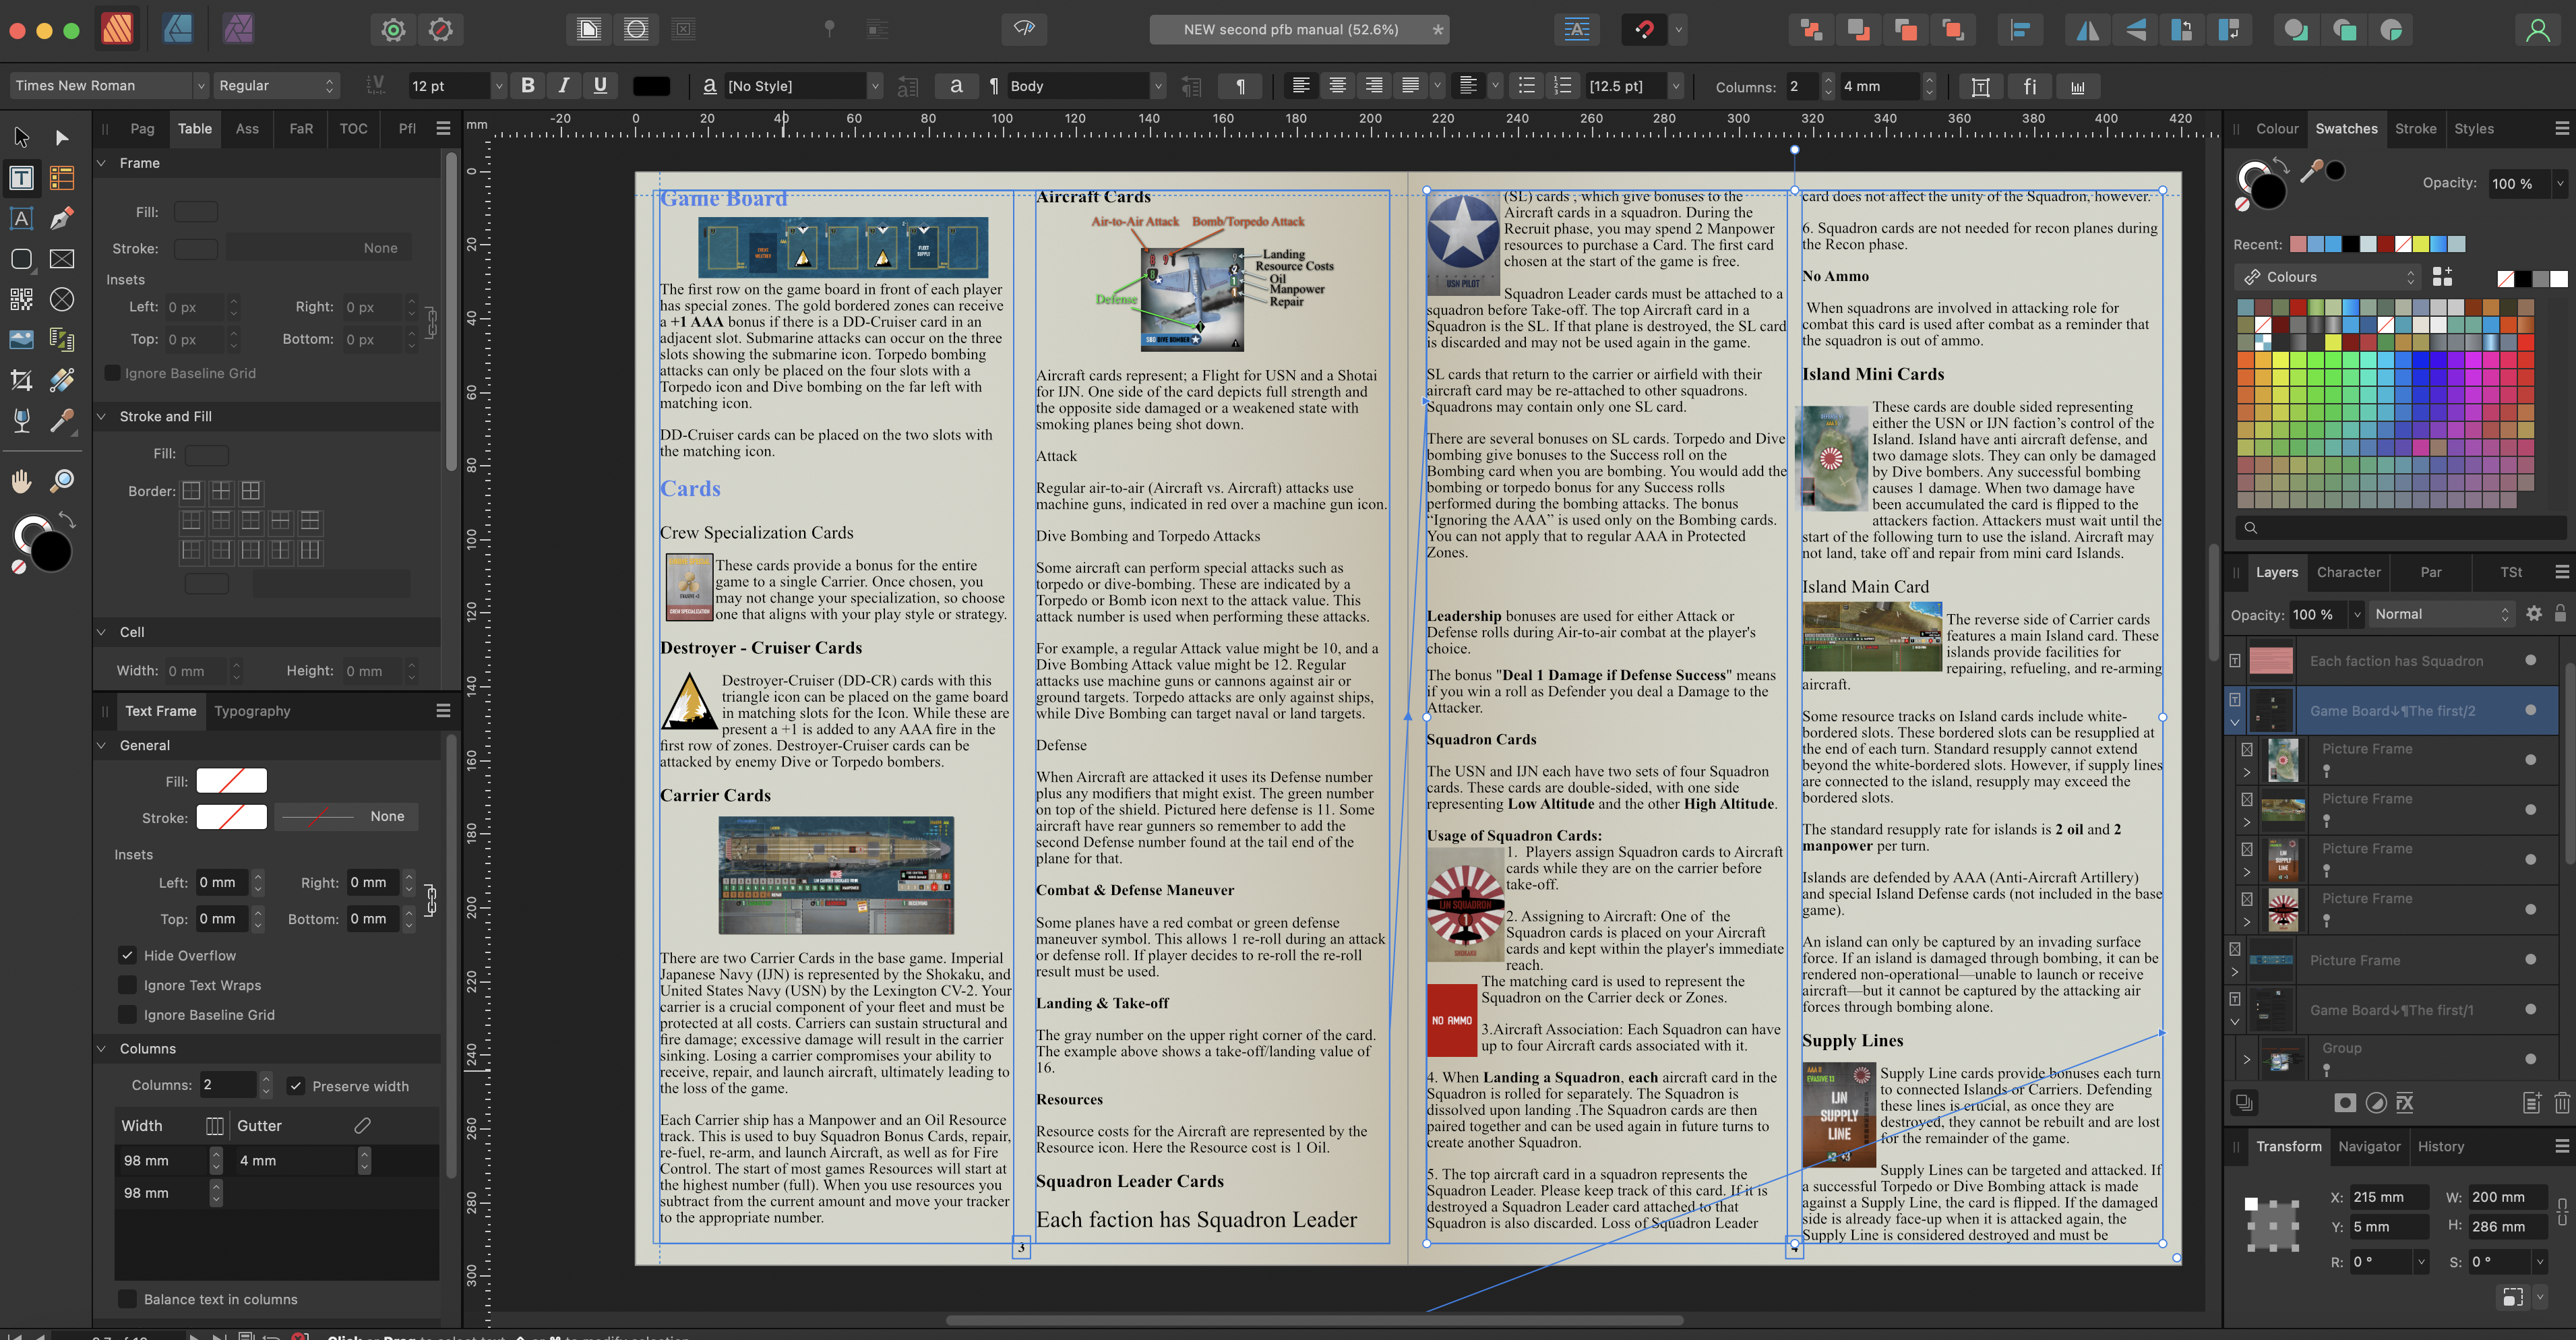Image resolution: width=2576 pixels, height=1340 pixels.
Task: Activate the Place Image tool
Action: point(21,340)
